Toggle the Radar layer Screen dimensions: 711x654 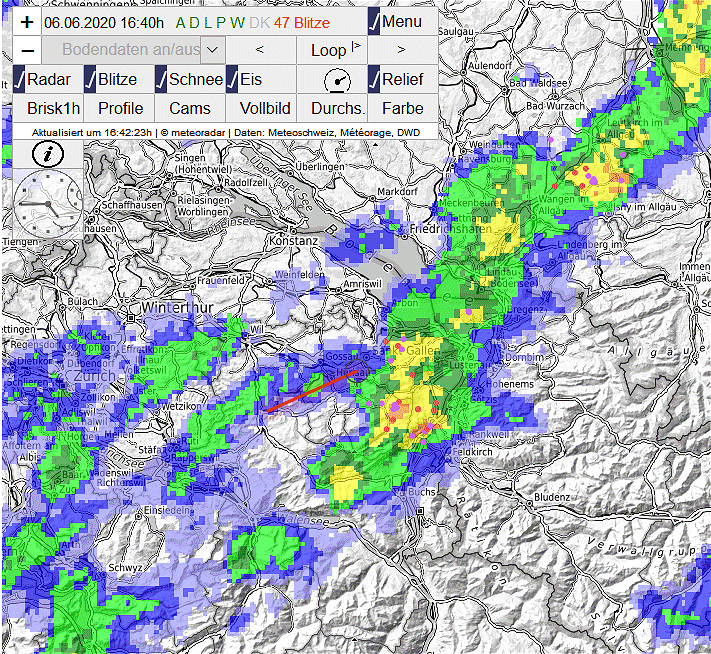pos(48,80)
